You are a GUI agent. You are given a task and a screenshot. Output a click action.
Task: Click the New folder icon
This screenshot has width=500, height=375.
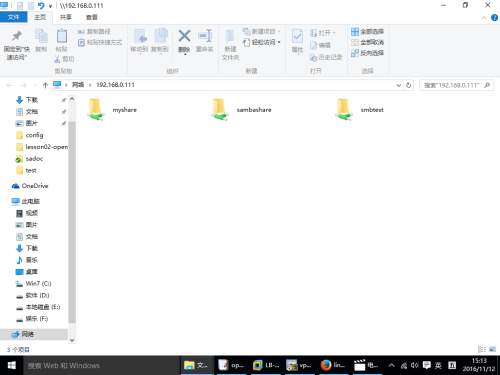tap(230, 37)
